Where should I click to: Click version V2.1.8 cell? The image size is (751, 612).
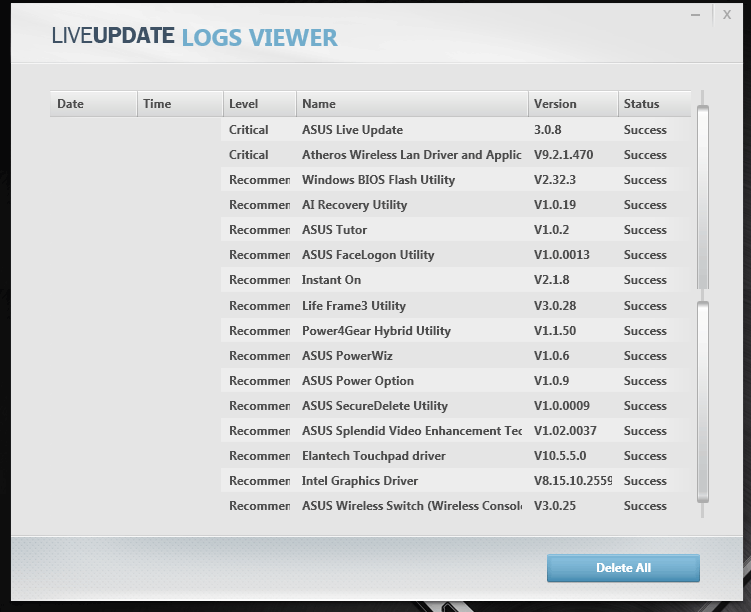551,280
